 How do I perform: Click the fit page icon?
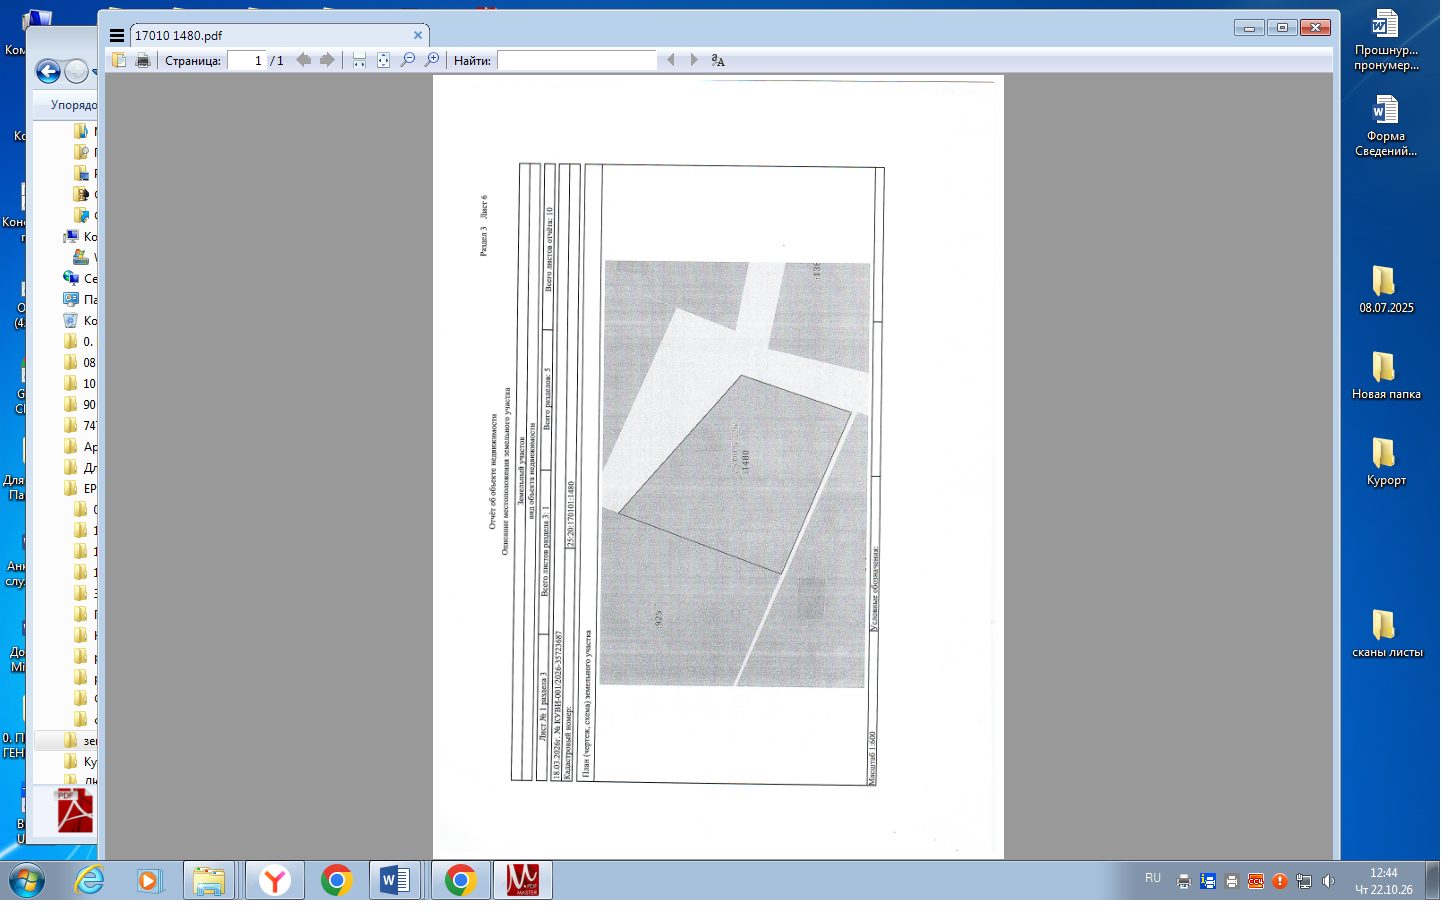383,61
